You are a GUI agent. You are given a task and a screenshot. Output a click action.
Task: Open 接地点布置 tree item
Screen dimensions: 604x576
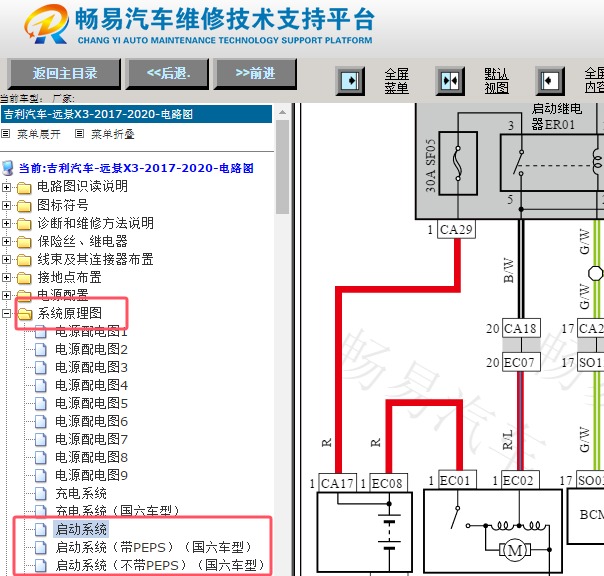click(69, 277)
